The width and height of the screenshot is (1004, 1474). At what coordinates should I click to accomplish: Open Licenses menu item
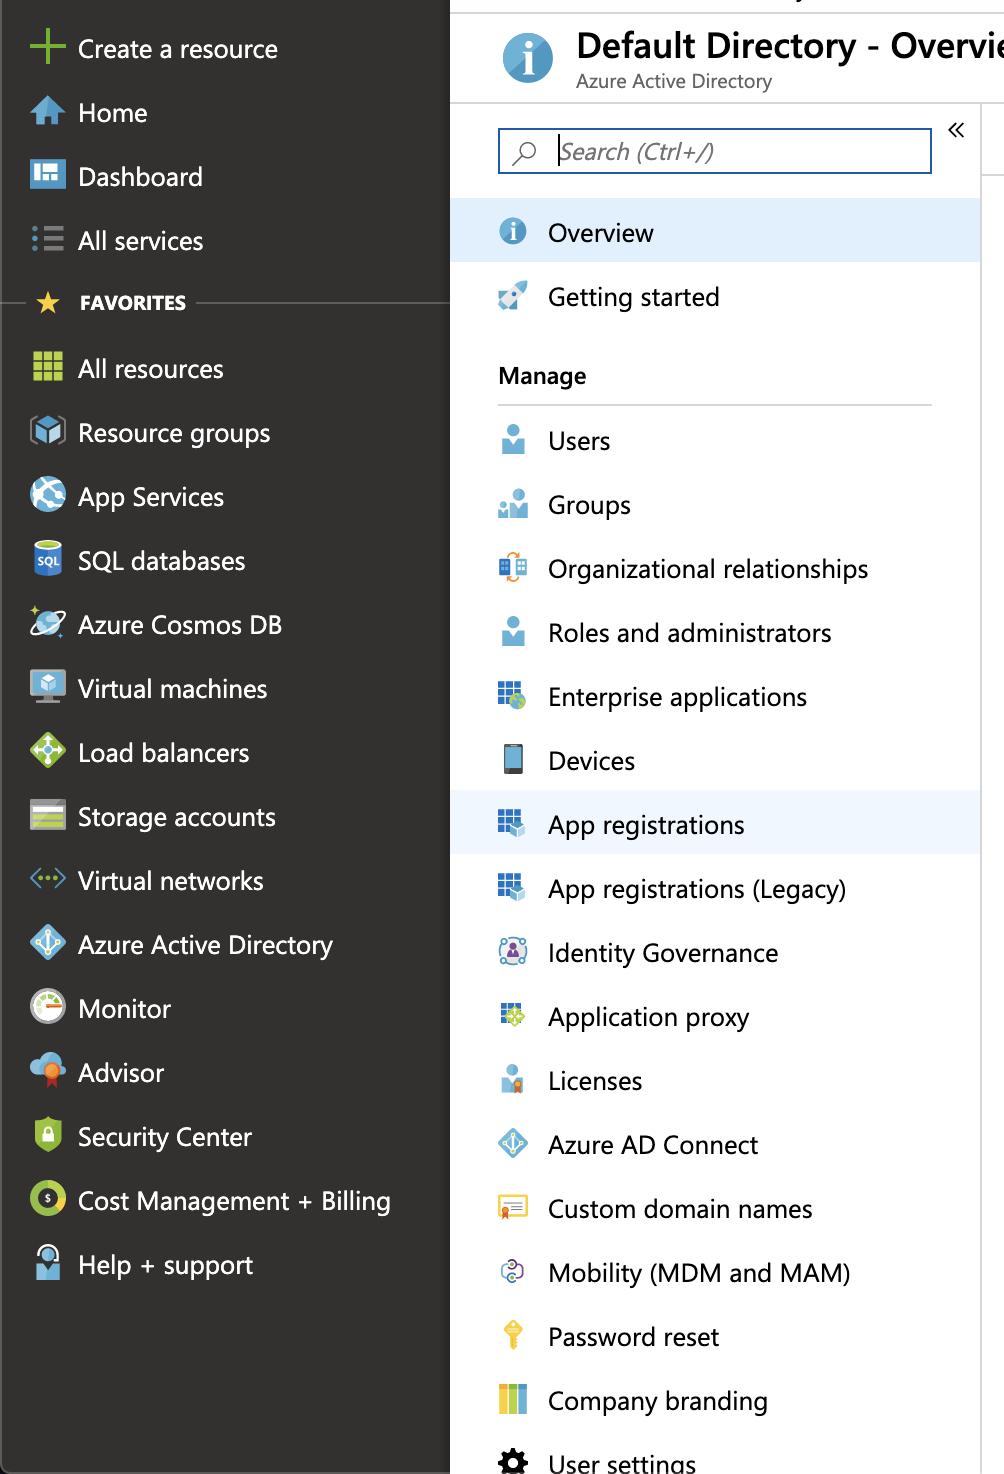click(715, 1080)
